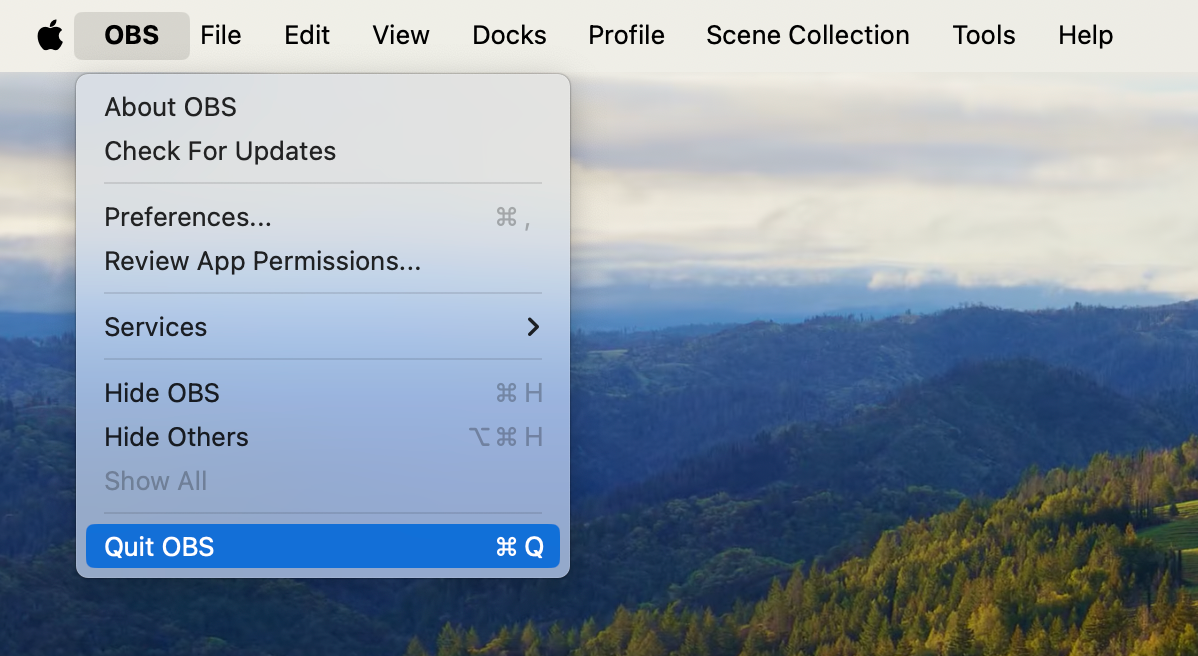Open the Edit menu
Viewport: 1198px width, 656px height.
coord(307,35)
